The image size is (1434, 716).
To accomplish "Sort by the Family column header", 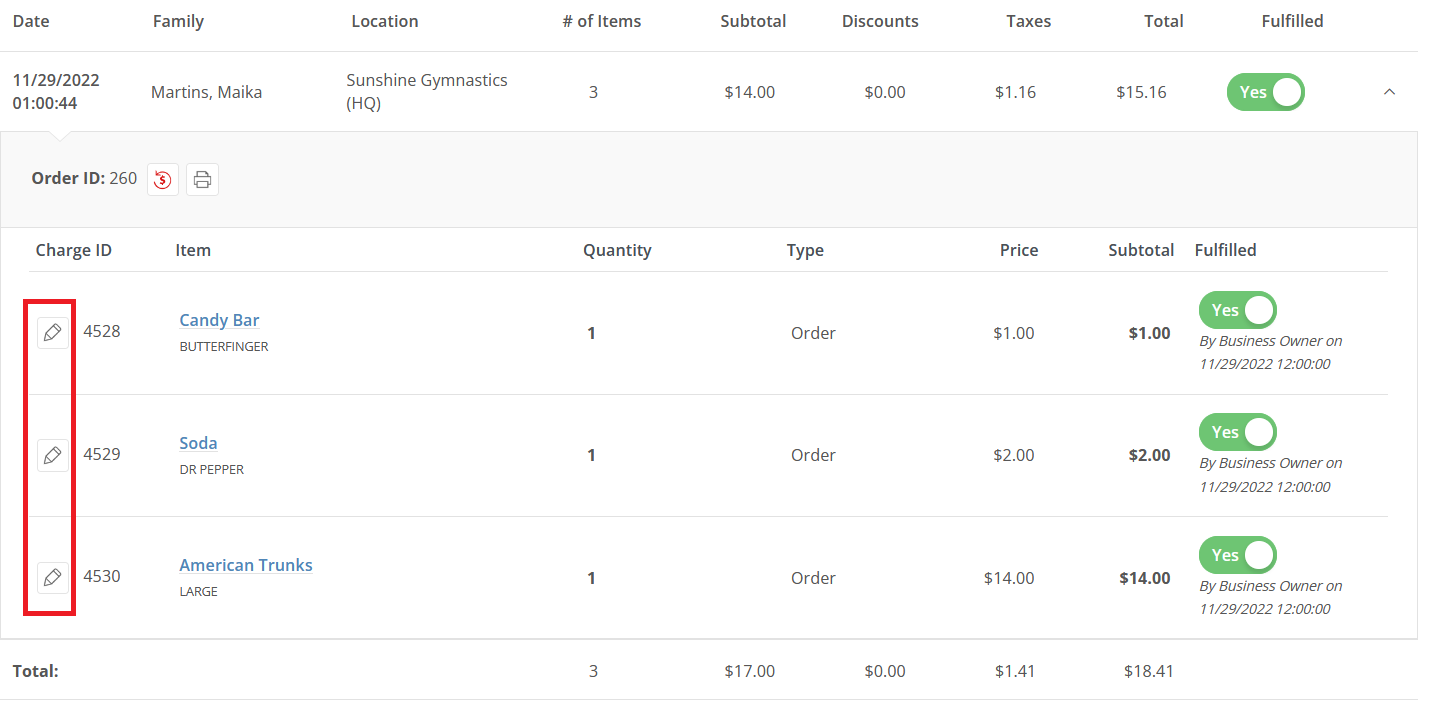I will click(178, 21).
